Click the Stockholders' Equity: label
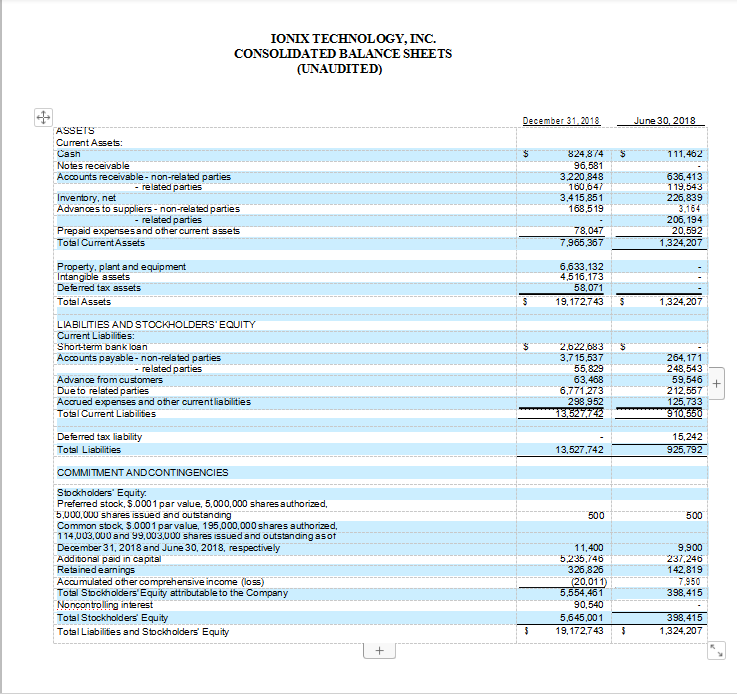 click(102, 493)
